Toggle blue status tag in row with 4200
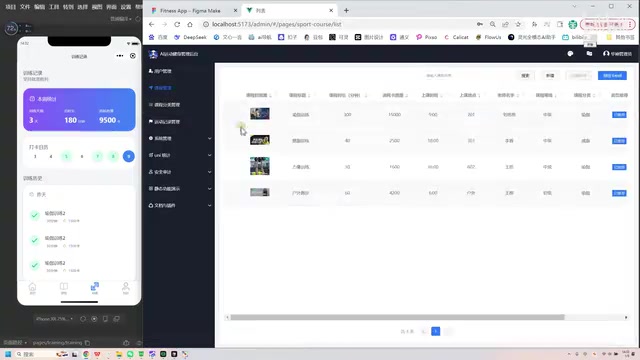This screenshot has width=640, height=360. [x=619, y=193]
